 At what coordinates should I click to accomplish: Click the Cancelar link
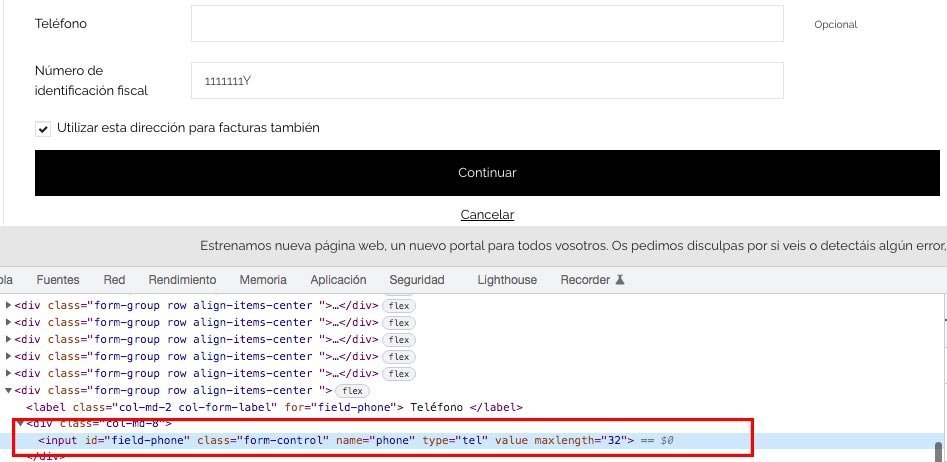487,215
